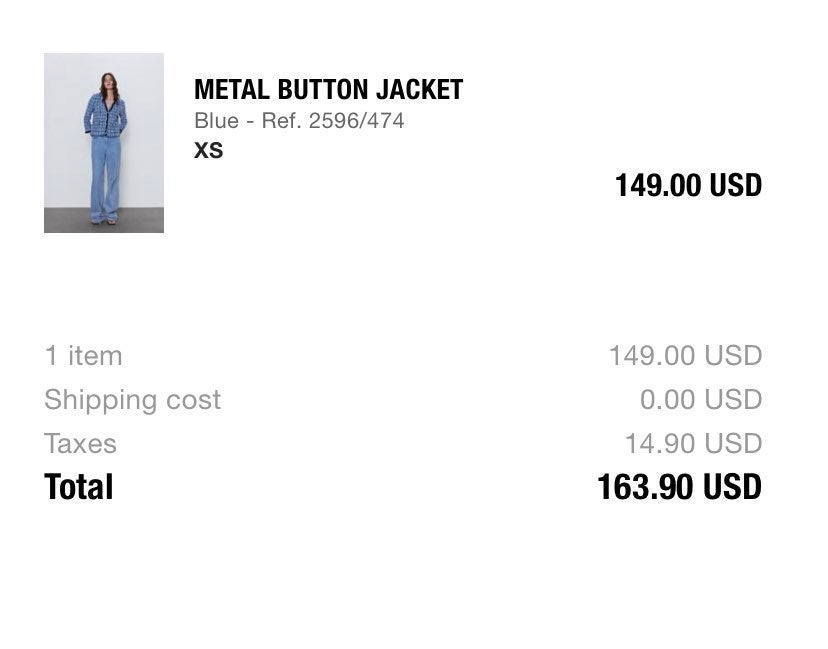Click the light blue jeans in the photo
Image resolution: width=828 pixels, height=649 pixels.
[105, 178]
